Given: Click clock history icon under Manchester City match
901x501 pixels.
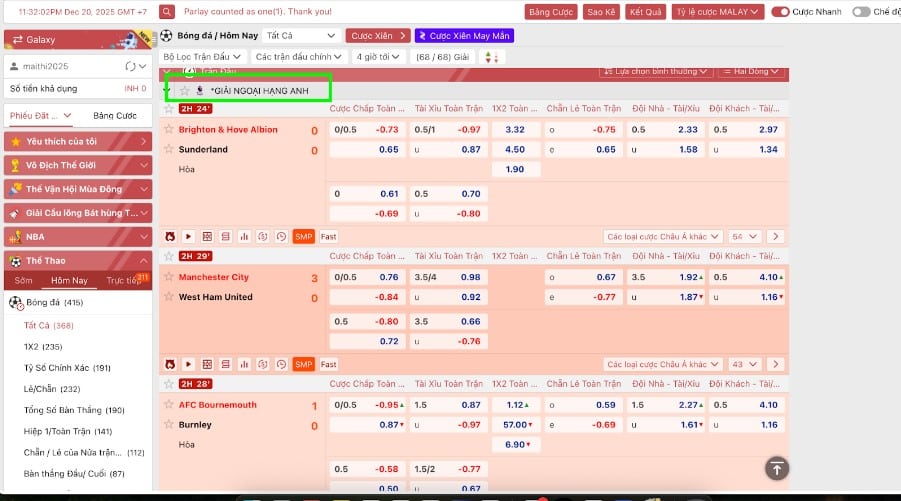Looking at the screenshot, I should (281, 364).
